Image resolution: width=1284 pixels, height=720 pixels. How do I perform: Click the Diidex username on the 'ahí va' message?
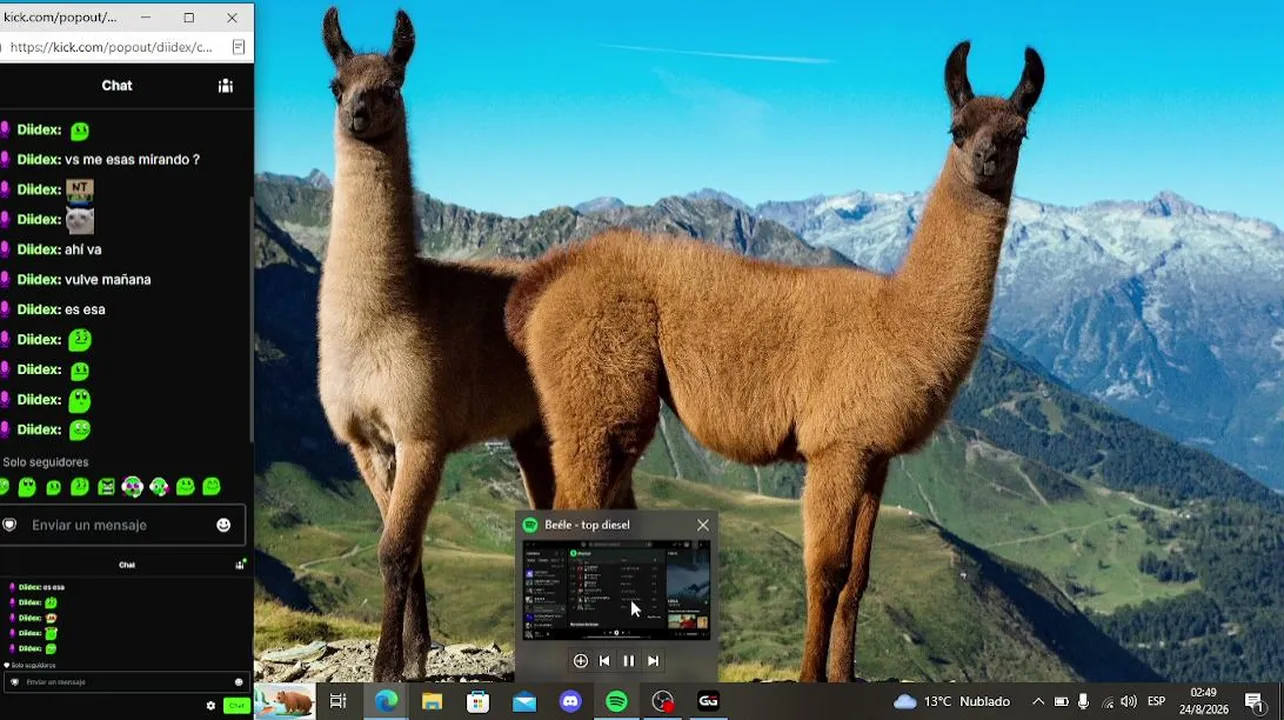(x=39, y=249)
